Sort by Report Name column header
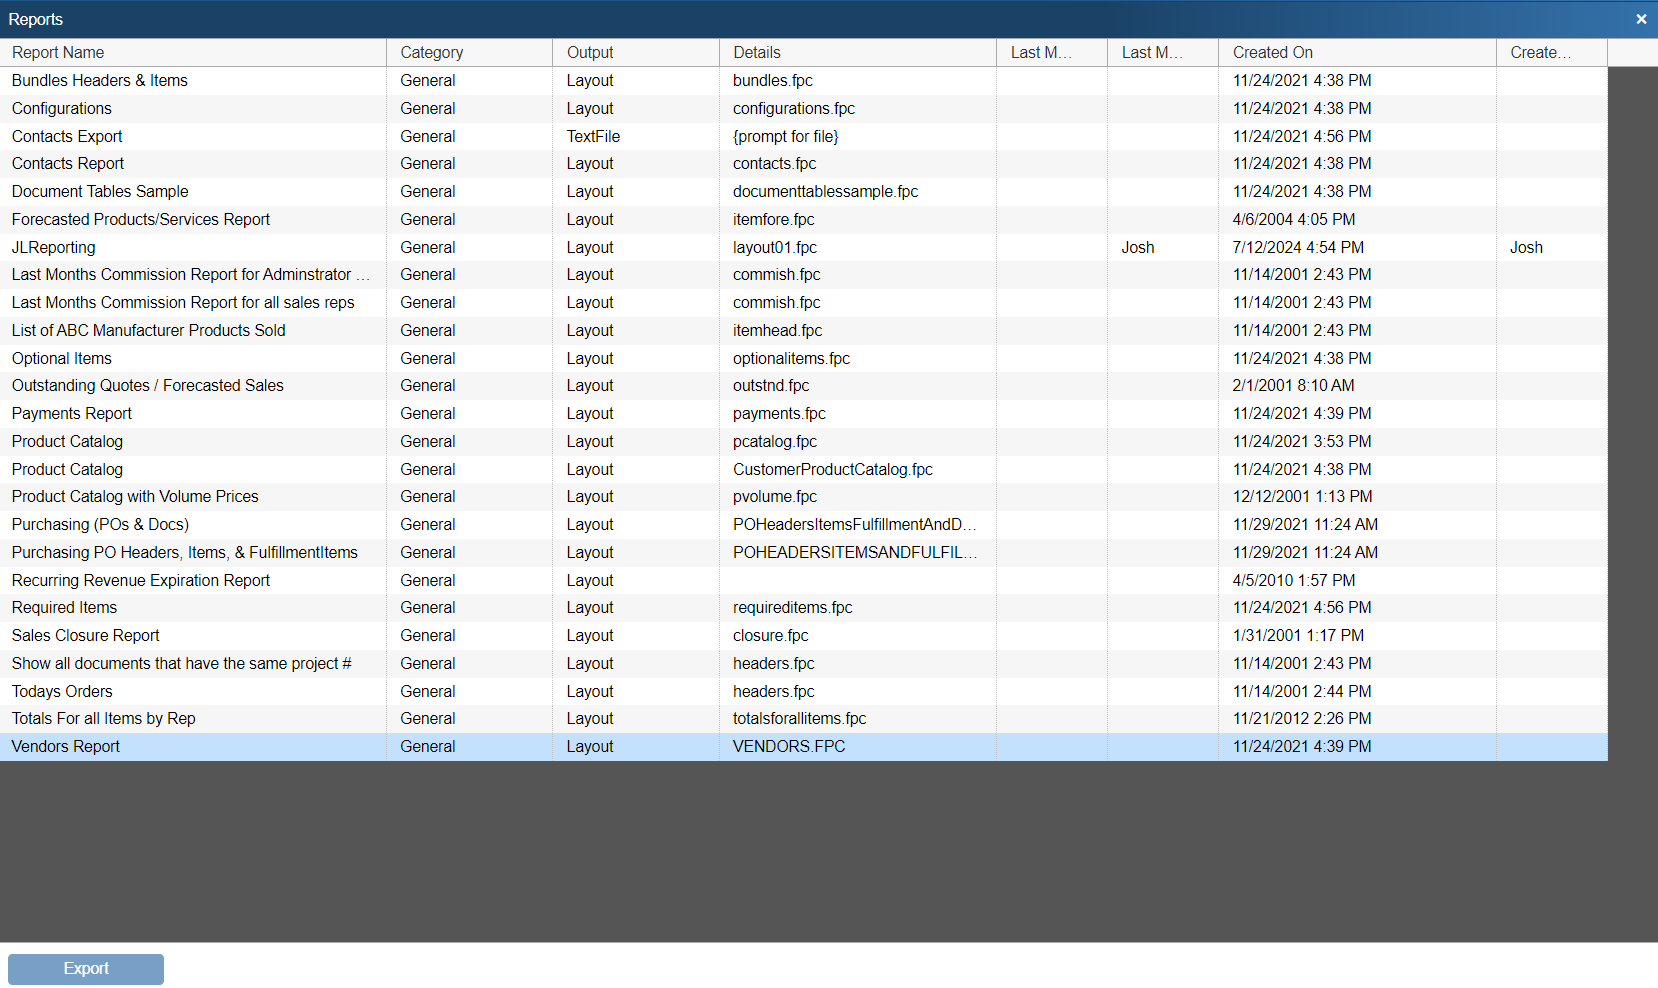The height and width of the screenshot is (988, 1658). 58,53
